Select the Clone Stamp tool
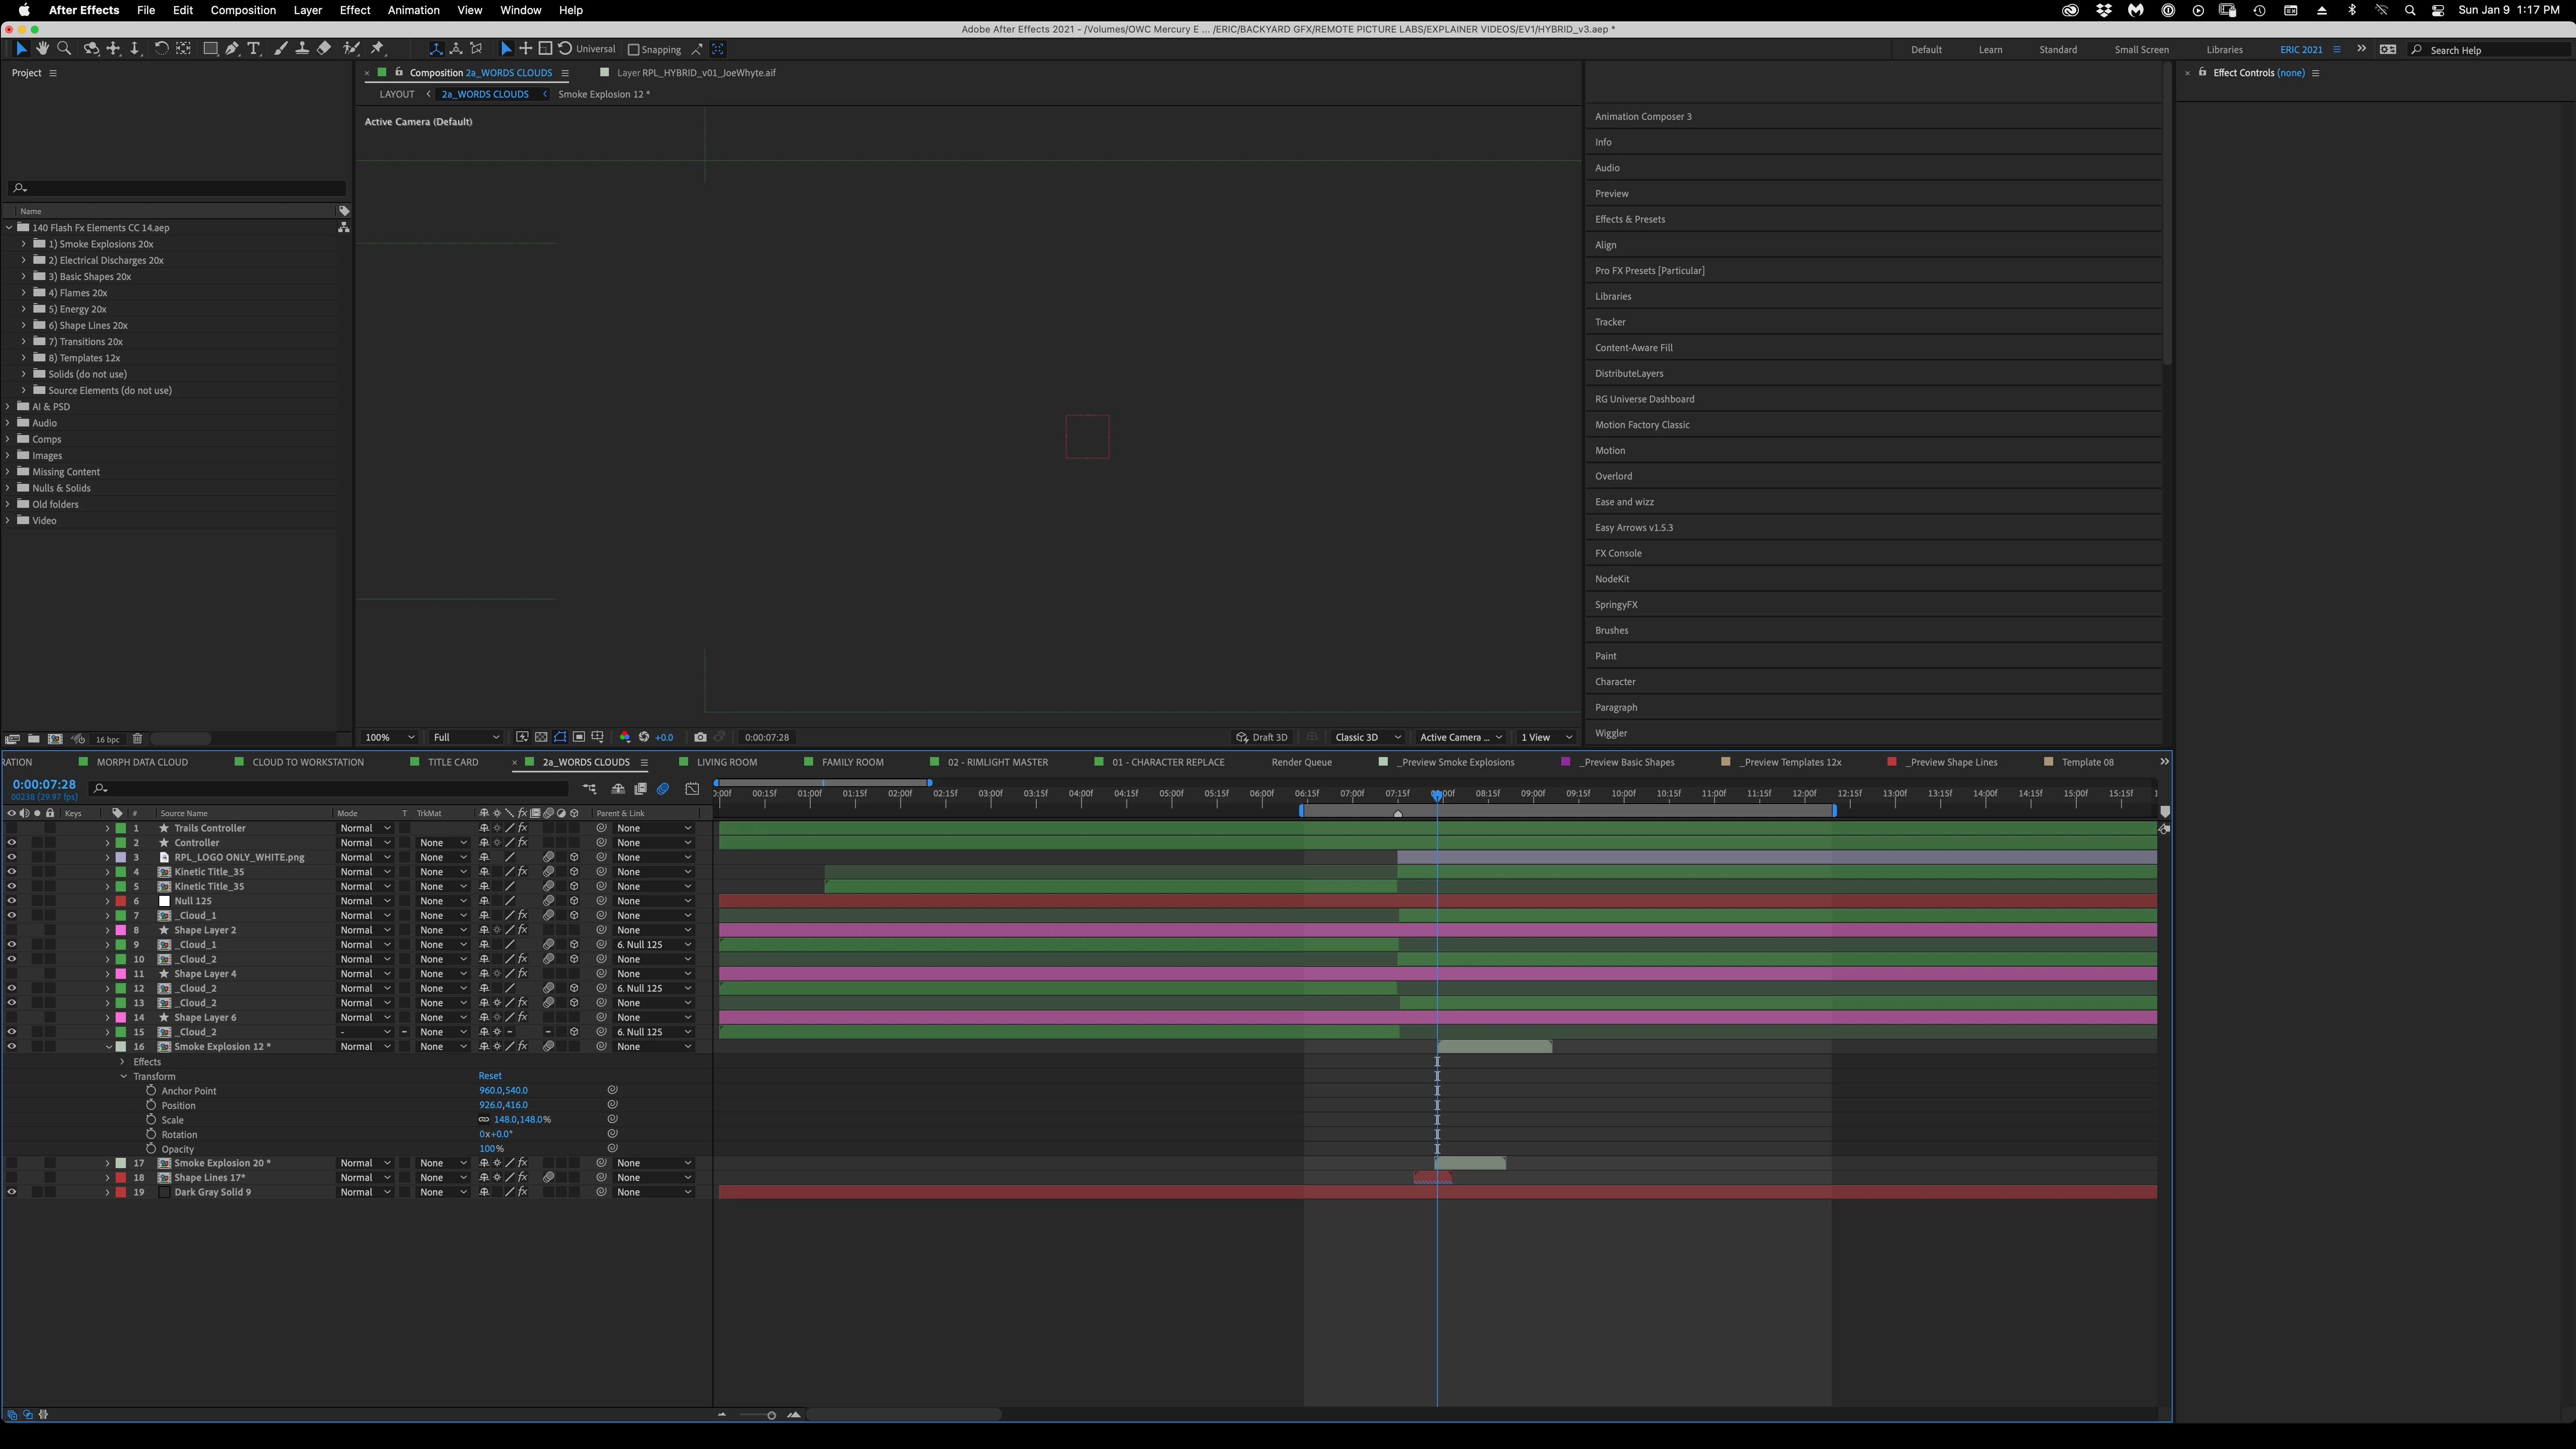 pos(302,49)
